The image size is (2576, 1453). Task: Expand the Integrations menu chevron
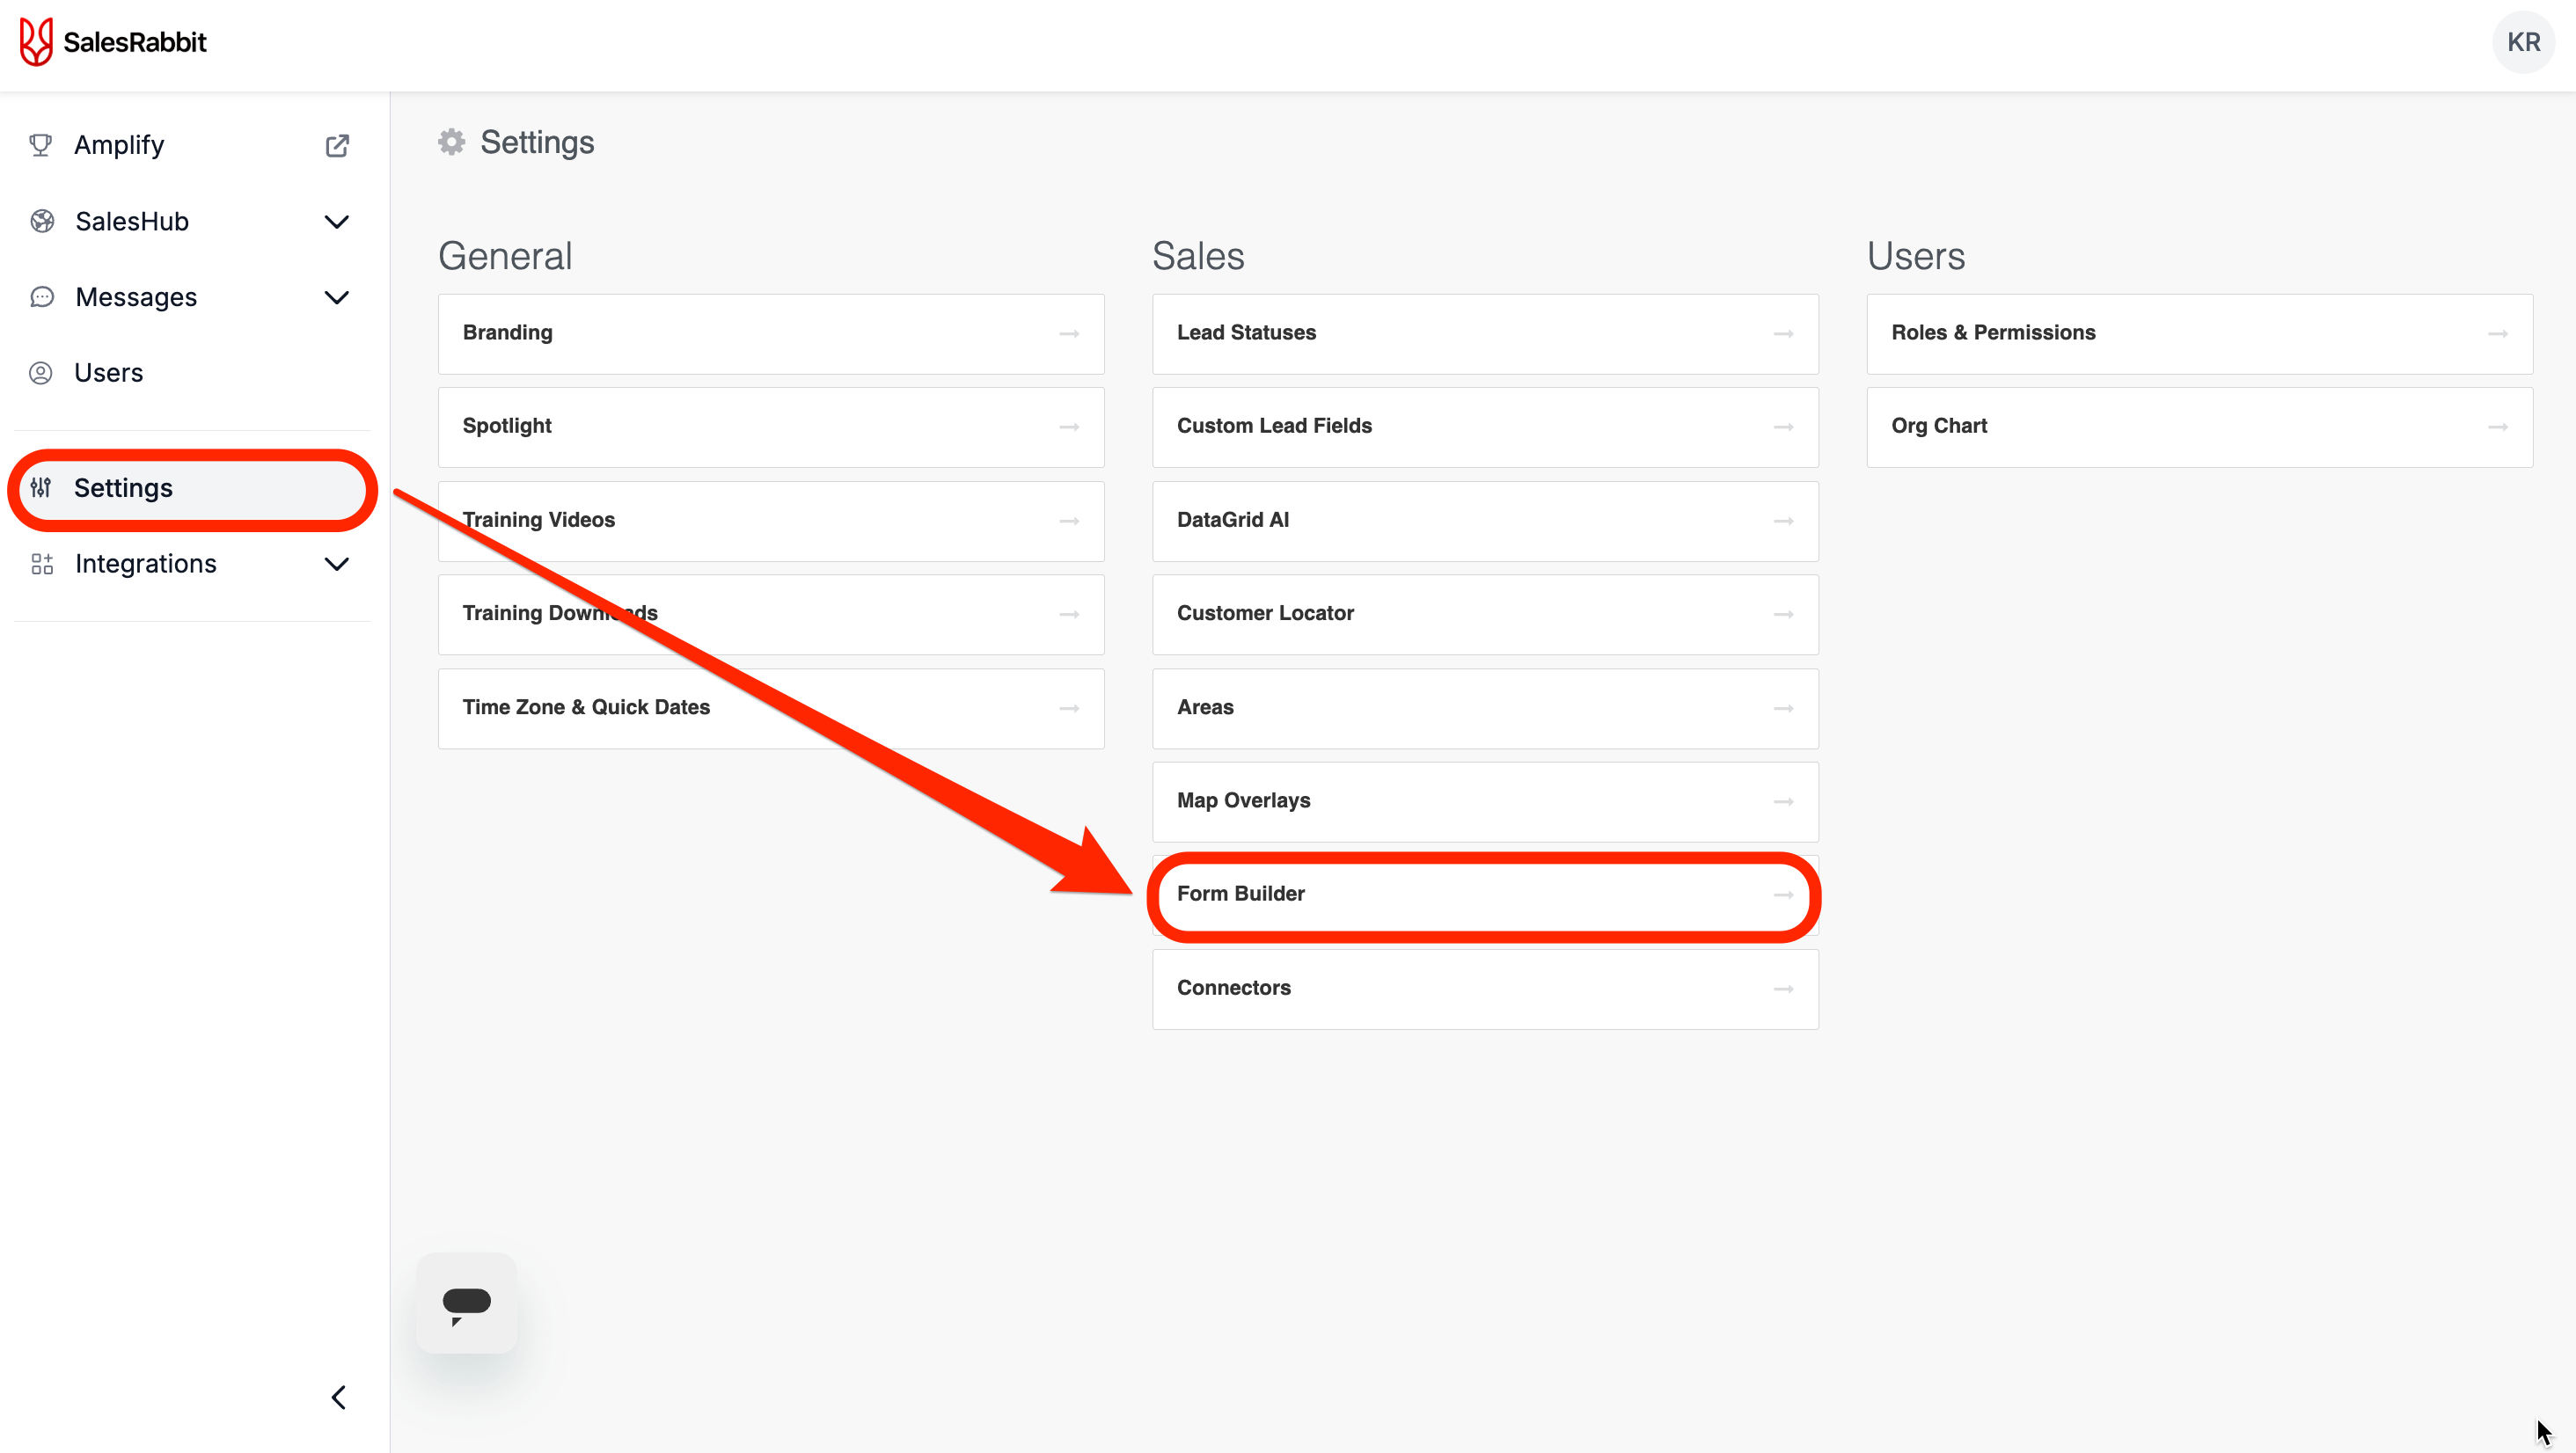(x=337, y=564)
